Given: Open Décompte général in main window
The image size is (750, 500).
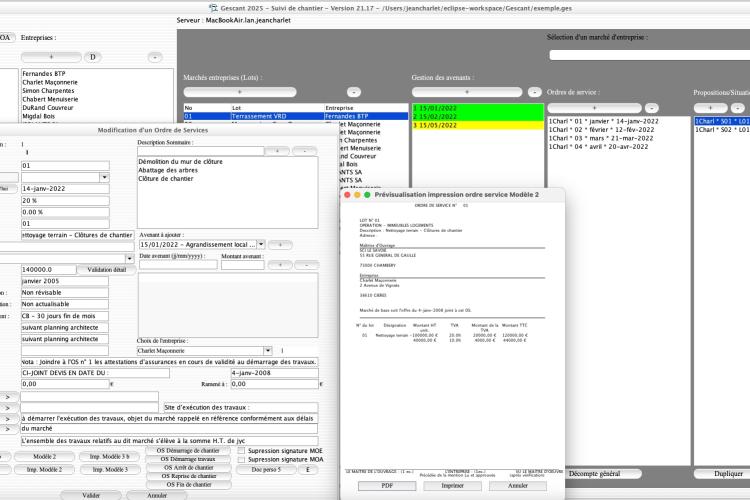Looking at the screenshot, I should tap(594, 474).
